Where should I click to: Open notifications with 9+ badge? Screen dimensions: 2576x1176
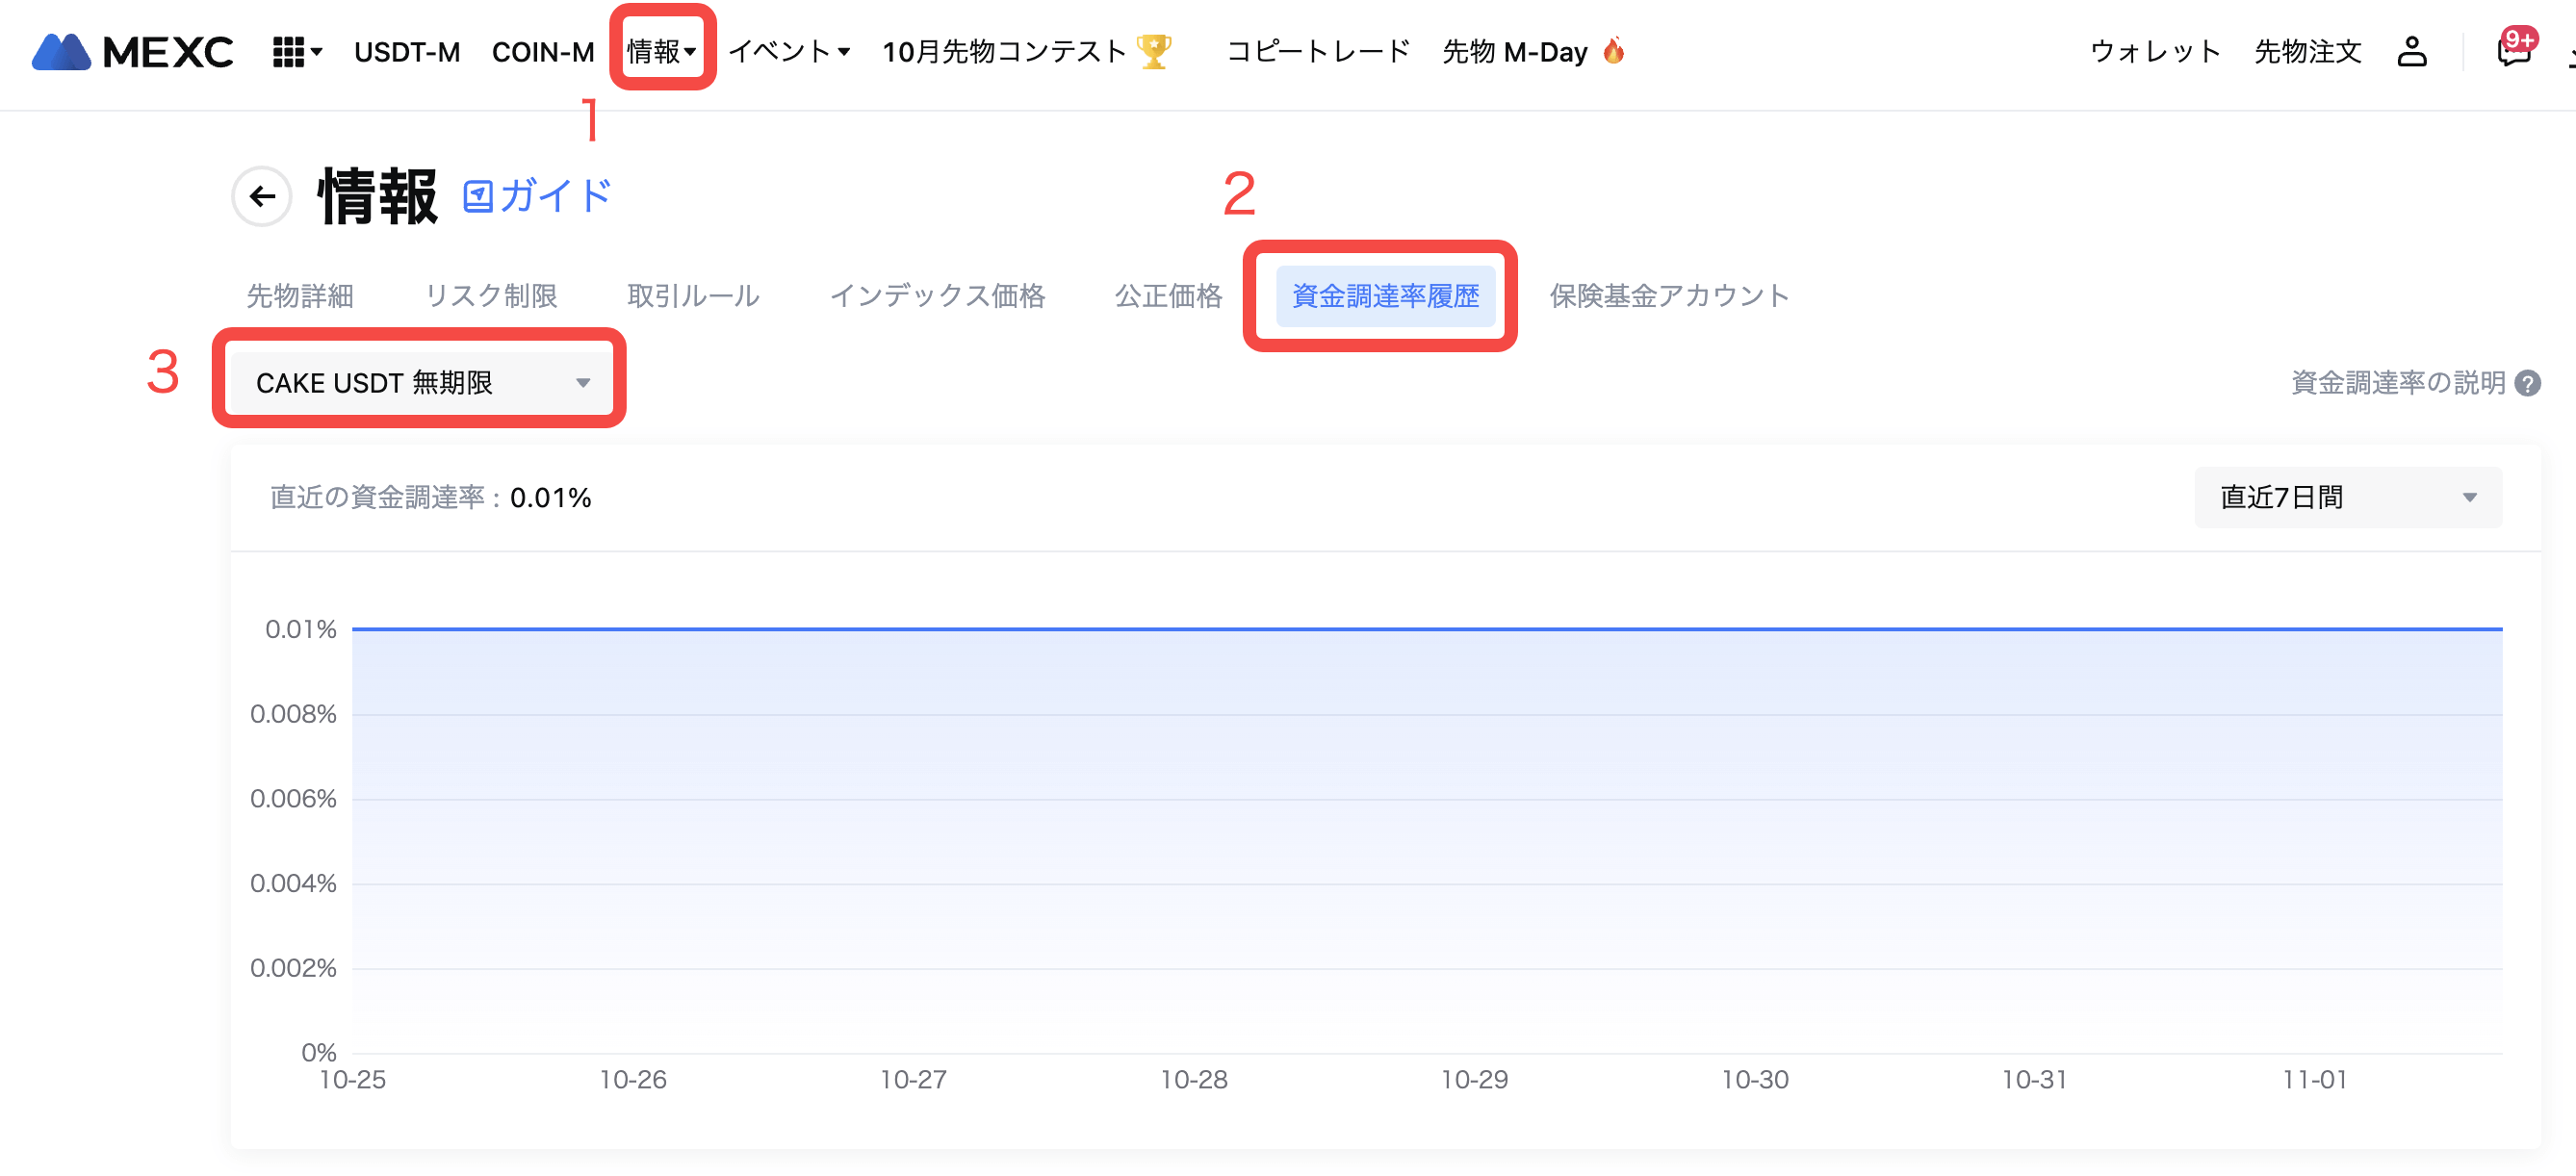(x=2513, y=50)
